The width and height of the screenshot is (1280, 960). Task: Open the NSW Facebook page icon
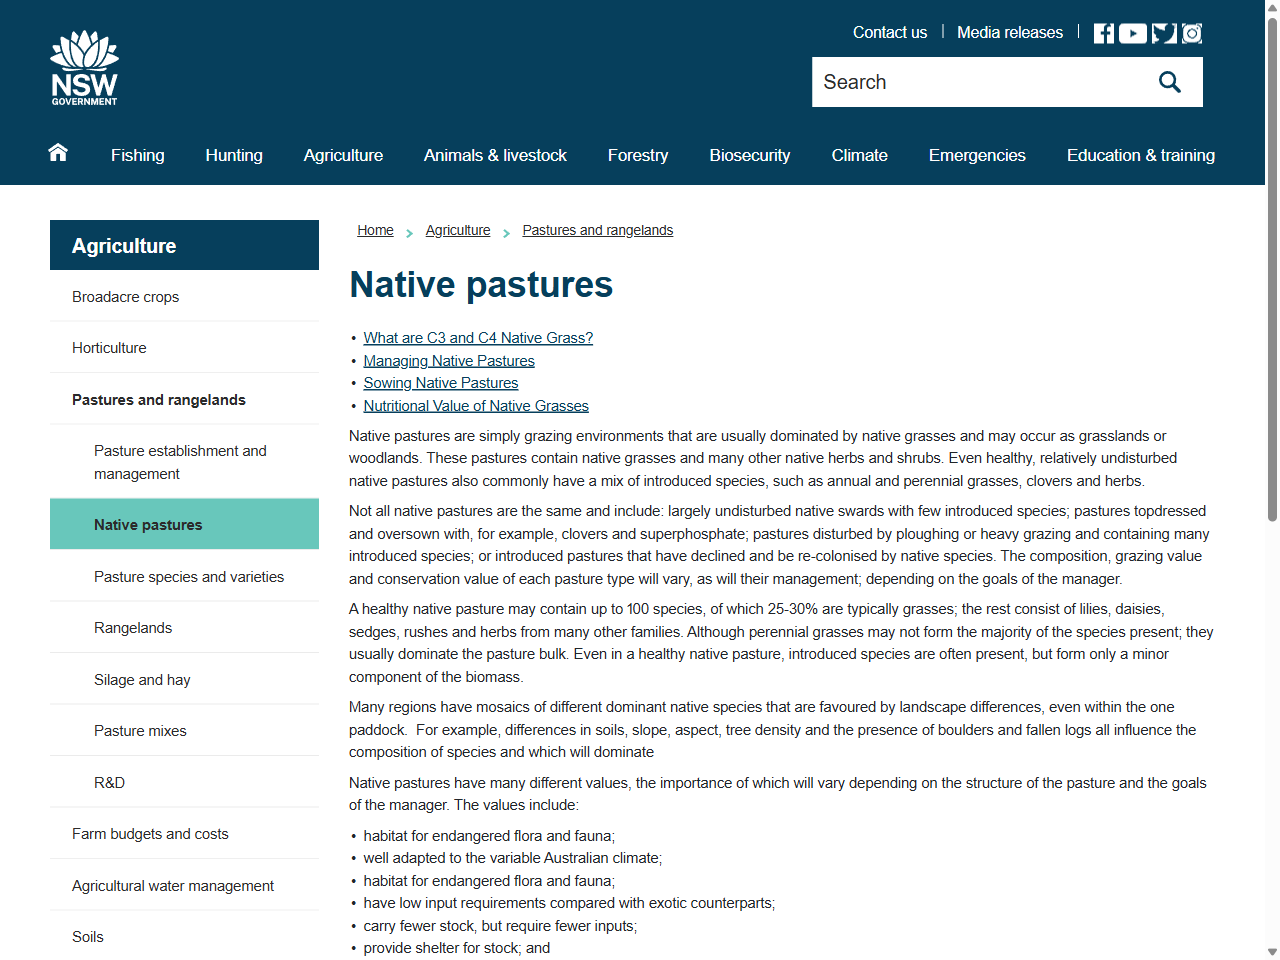(x=1103, y=32)
